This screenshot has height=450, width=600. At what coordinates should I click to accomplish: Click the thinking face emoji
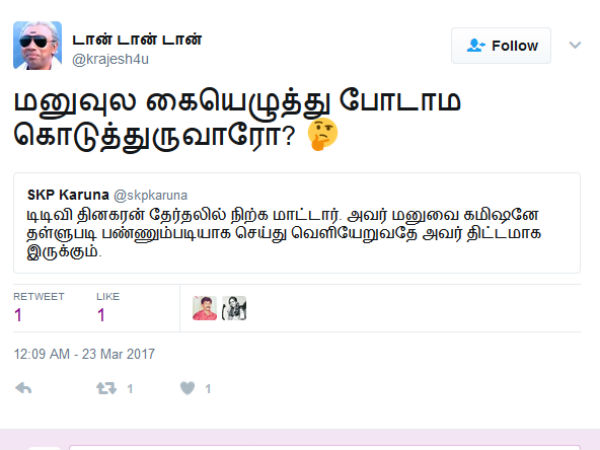[x=322, y=134]
